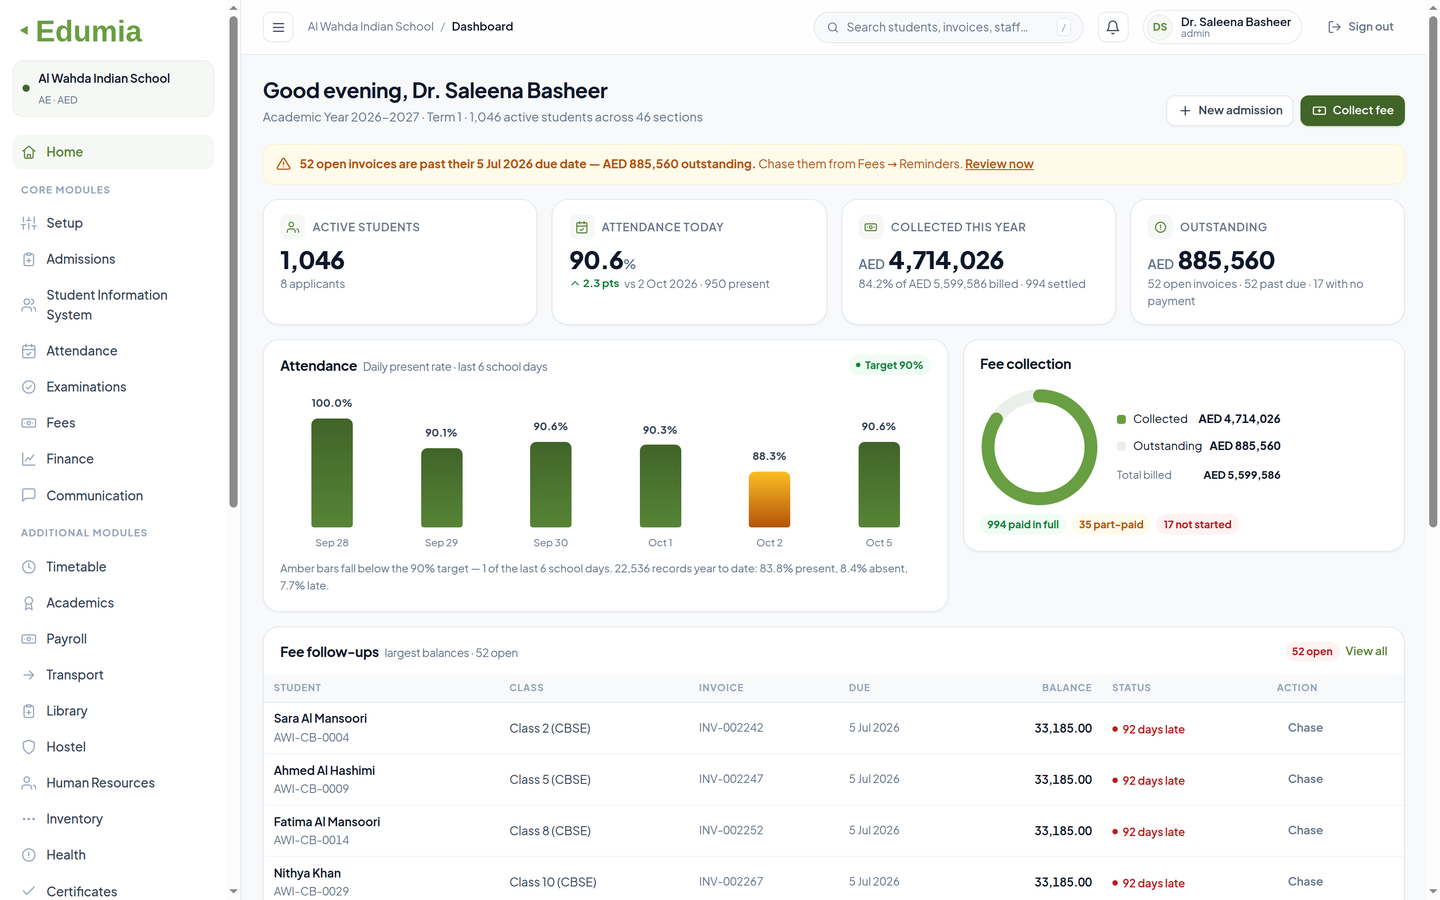Screen dimensions: 1440x900
Task: Toggle the hamburger sidebar menu button
Action: [x=278, y=27]
